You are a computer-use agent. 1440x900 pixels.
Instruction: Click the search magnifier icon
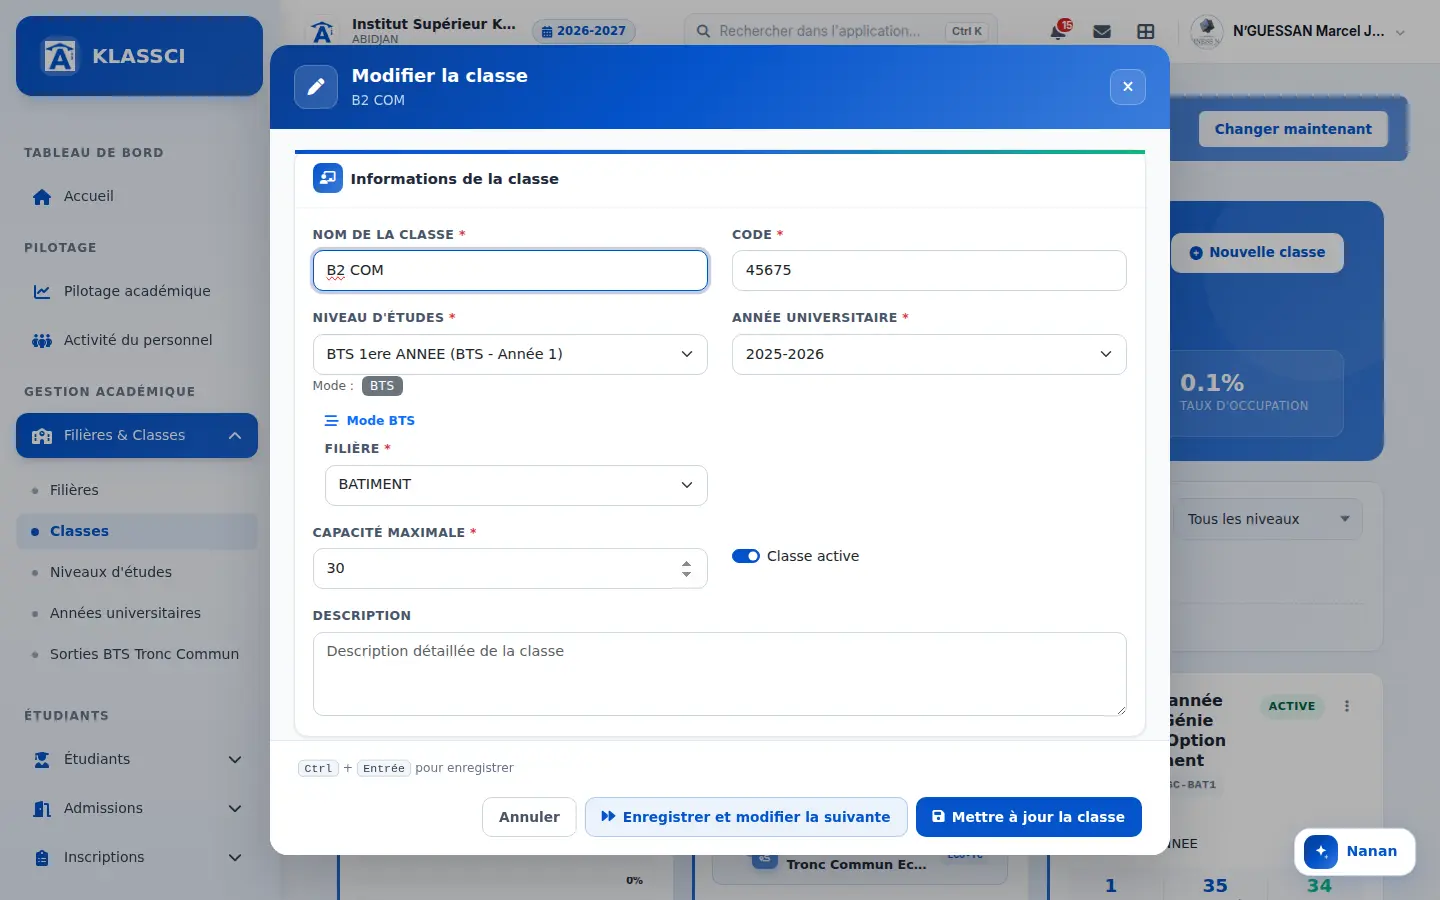(704, 31)
